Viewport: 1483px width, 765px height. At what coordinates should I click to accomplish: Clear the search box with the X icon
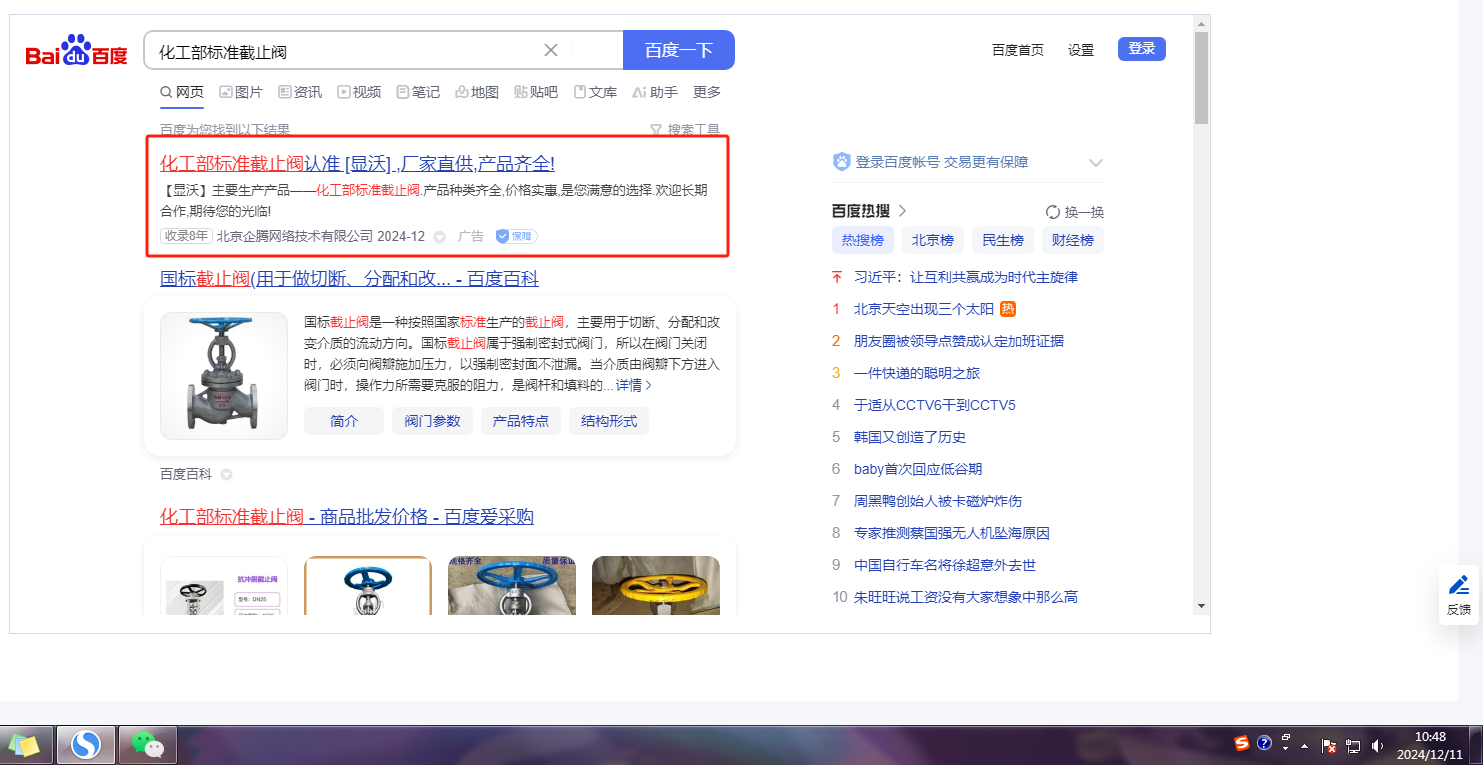point(550,50)
